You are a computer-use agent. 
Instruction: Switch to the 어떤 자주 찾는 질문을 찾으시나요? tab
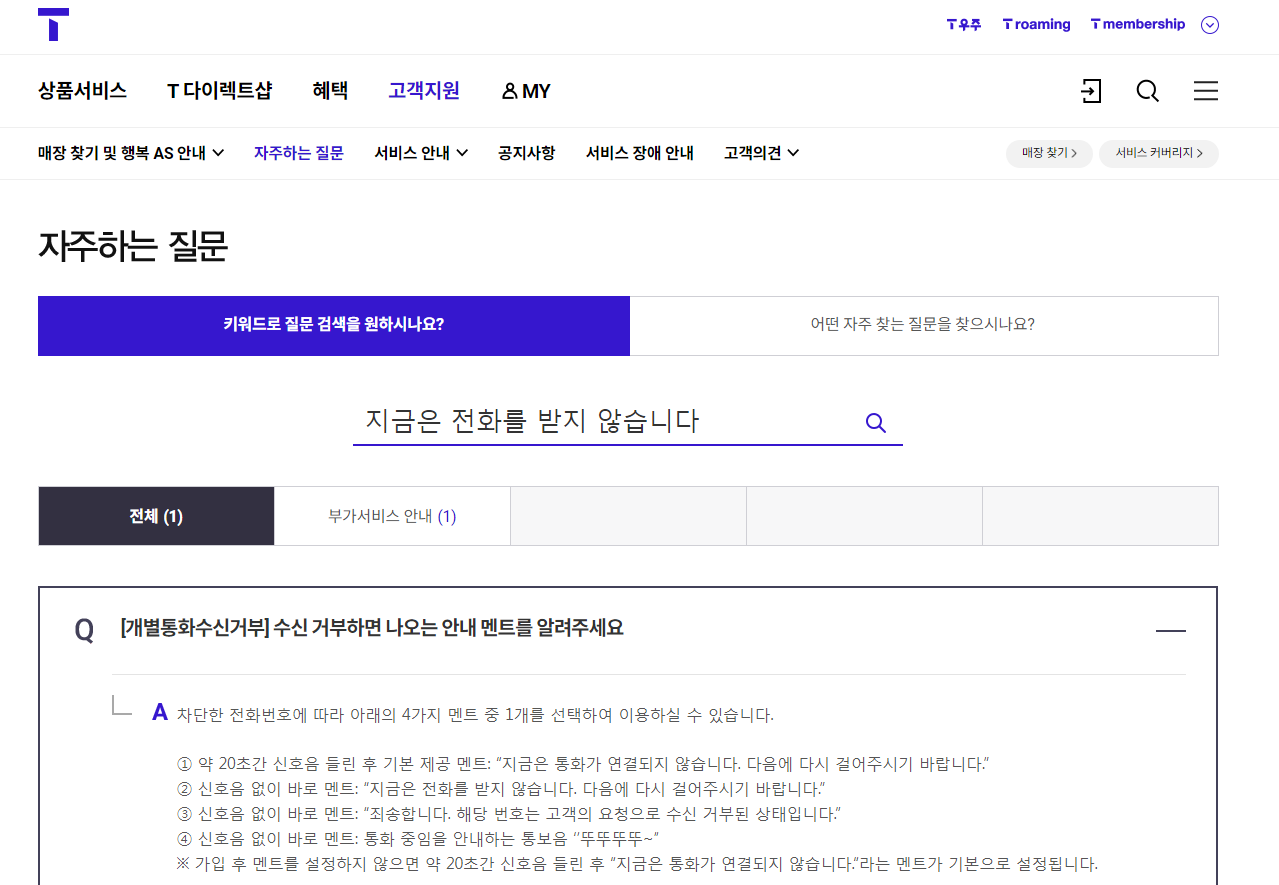click(924, 325)
